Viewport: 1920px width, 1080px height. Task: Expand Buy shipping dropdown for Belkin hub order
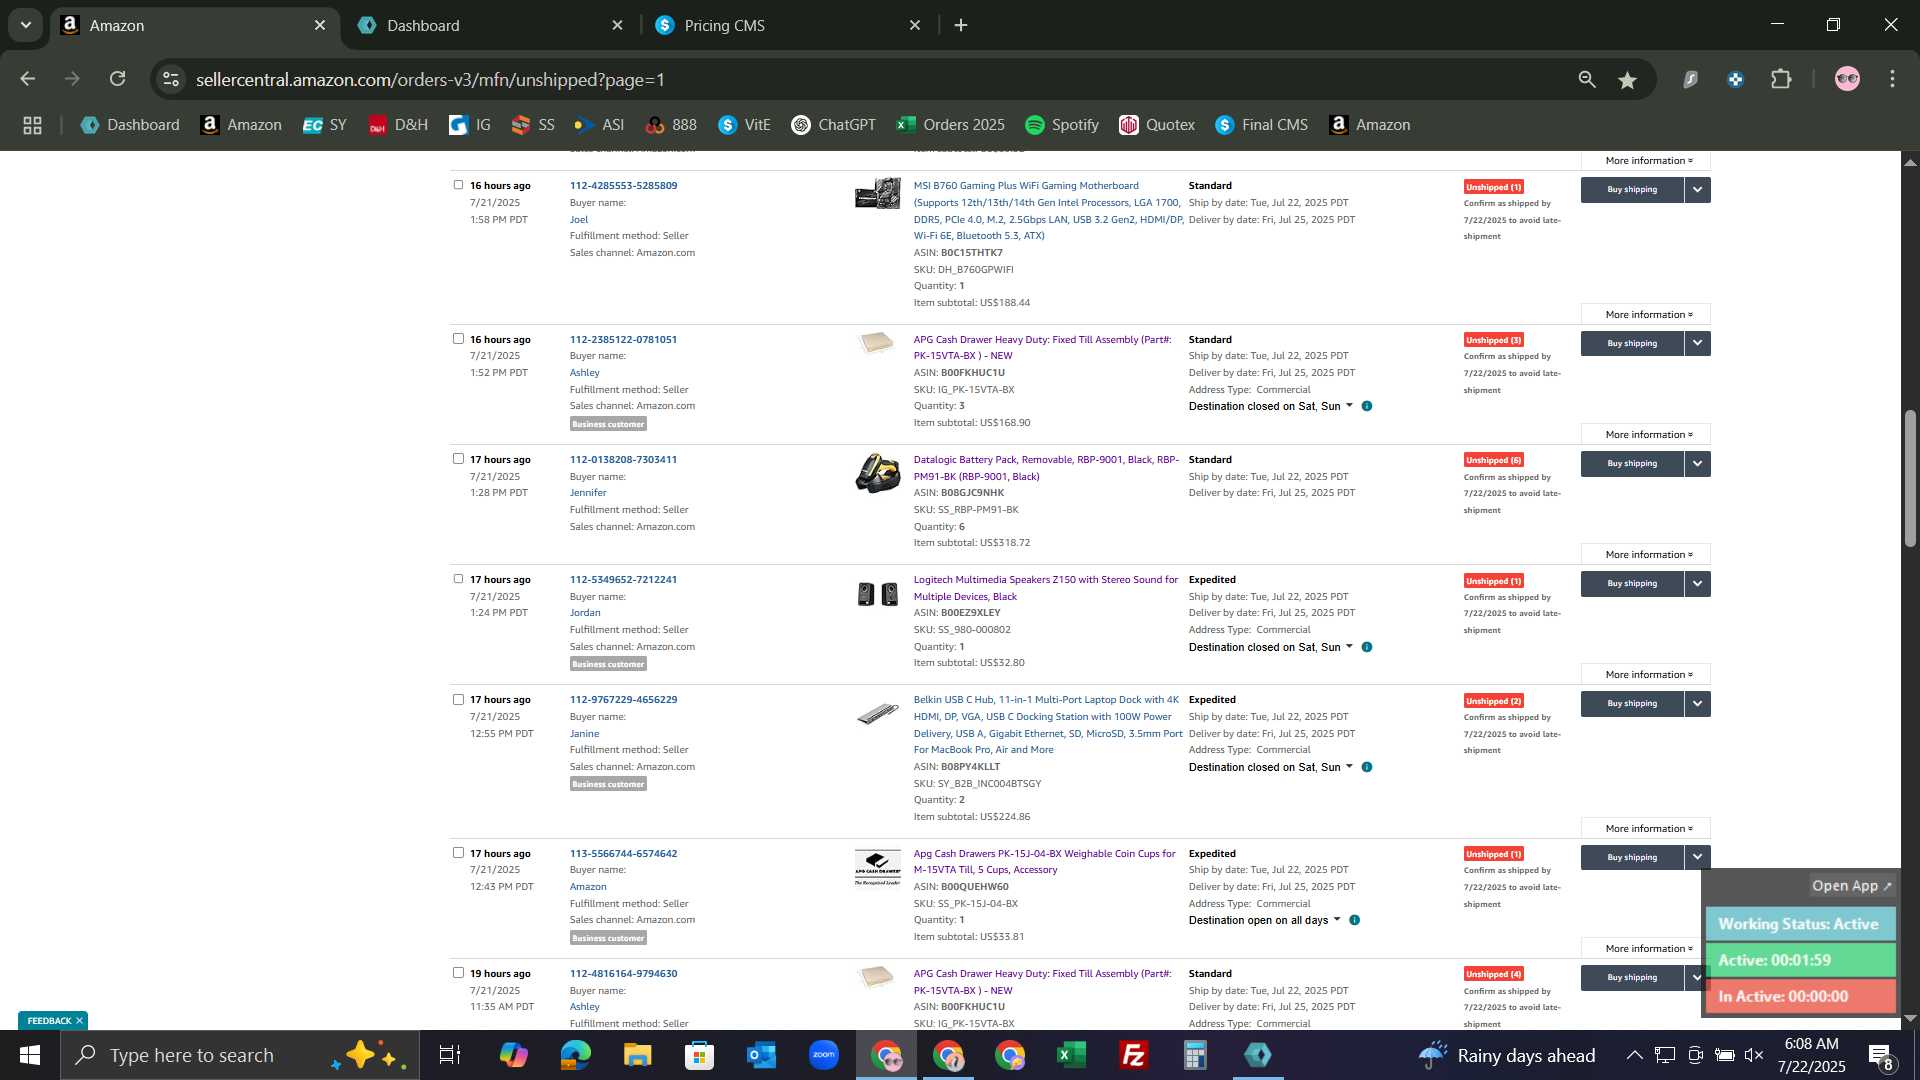tap(1697, 703)
